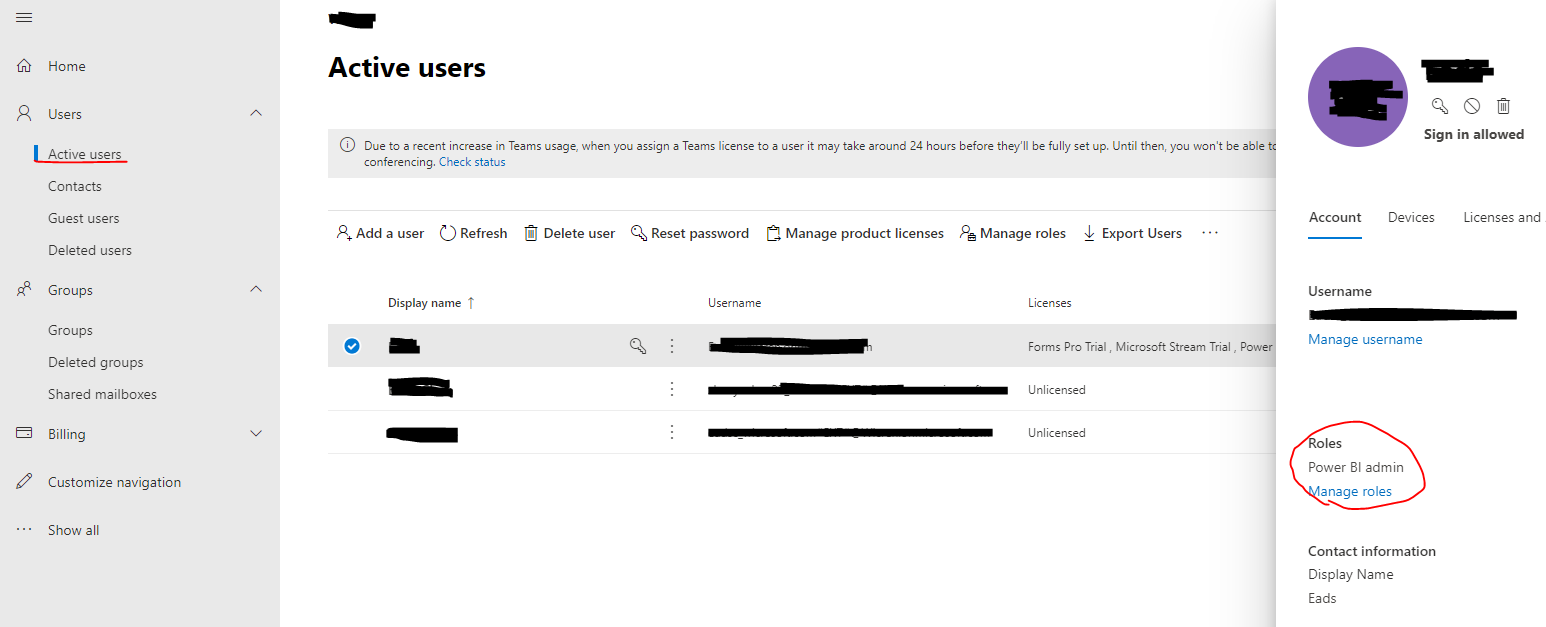Click Manage roles link in details panel
This screenshot has height=627, width=1546.
point(1350,491)
